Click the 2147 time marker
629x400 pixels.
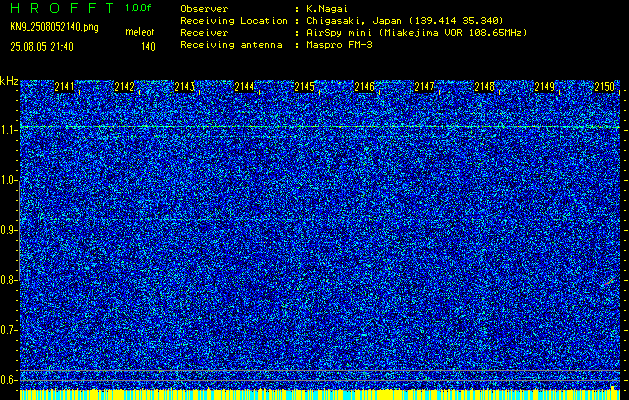pos(424,87)
